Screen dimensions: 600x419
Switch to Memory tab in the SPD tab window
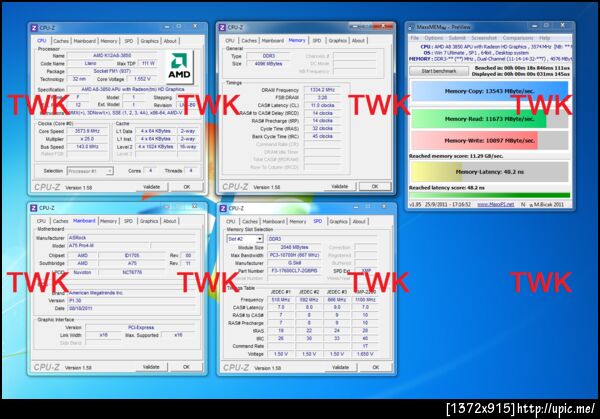tap(298, 222)
